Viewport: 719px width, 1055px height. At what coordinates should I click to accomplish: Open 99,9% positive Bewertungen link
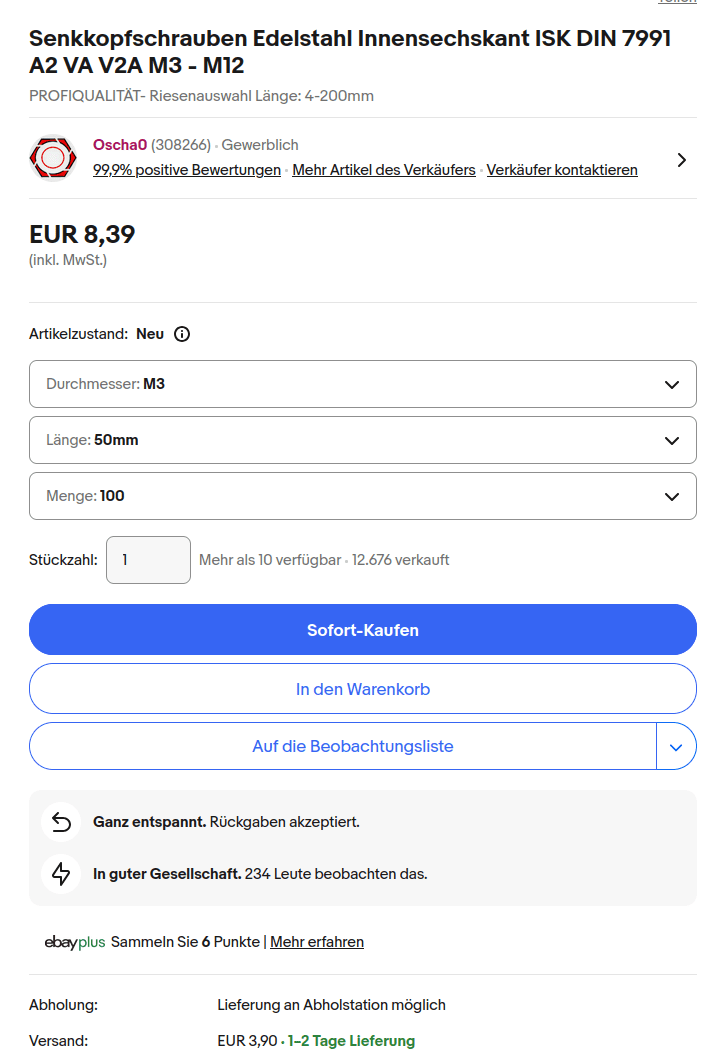tap(187, 170)
